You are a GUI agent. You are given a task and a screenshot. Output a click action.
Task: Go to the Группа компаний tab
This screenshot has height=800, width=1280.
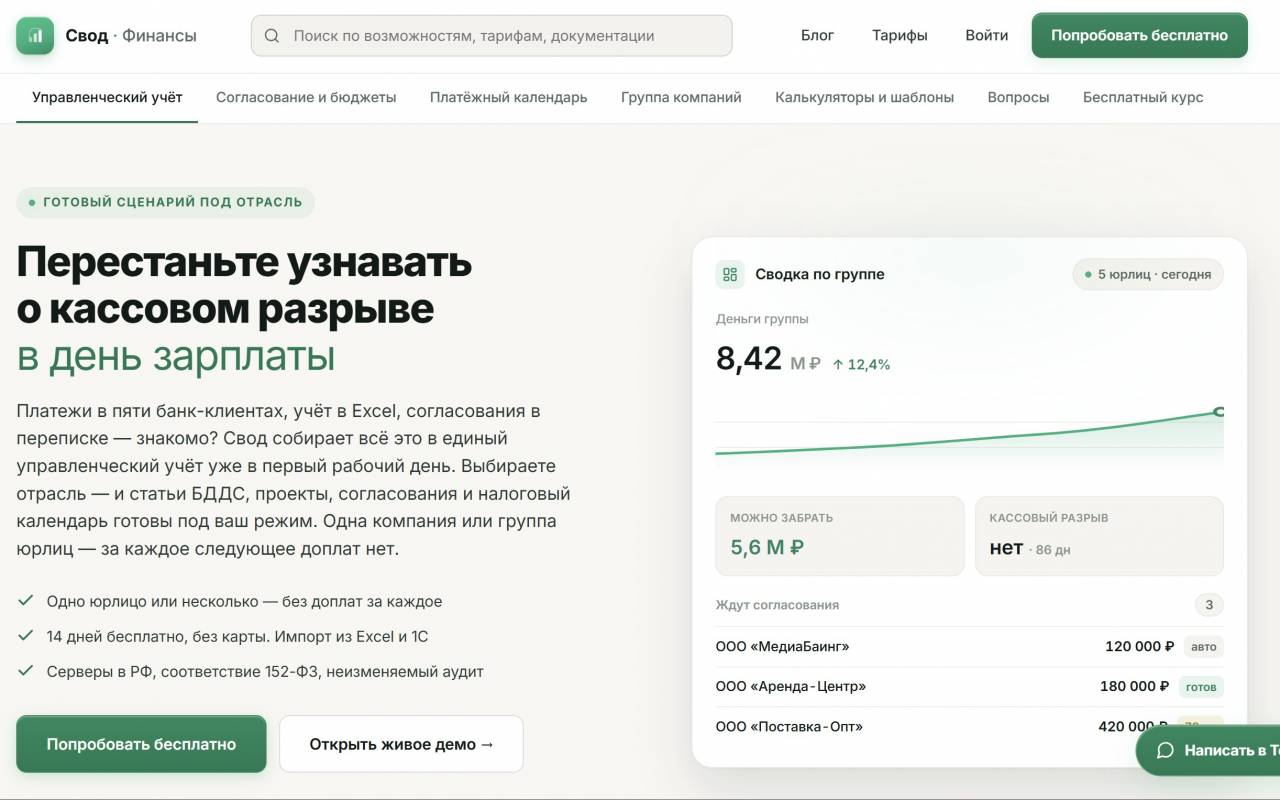click(681, 98)
